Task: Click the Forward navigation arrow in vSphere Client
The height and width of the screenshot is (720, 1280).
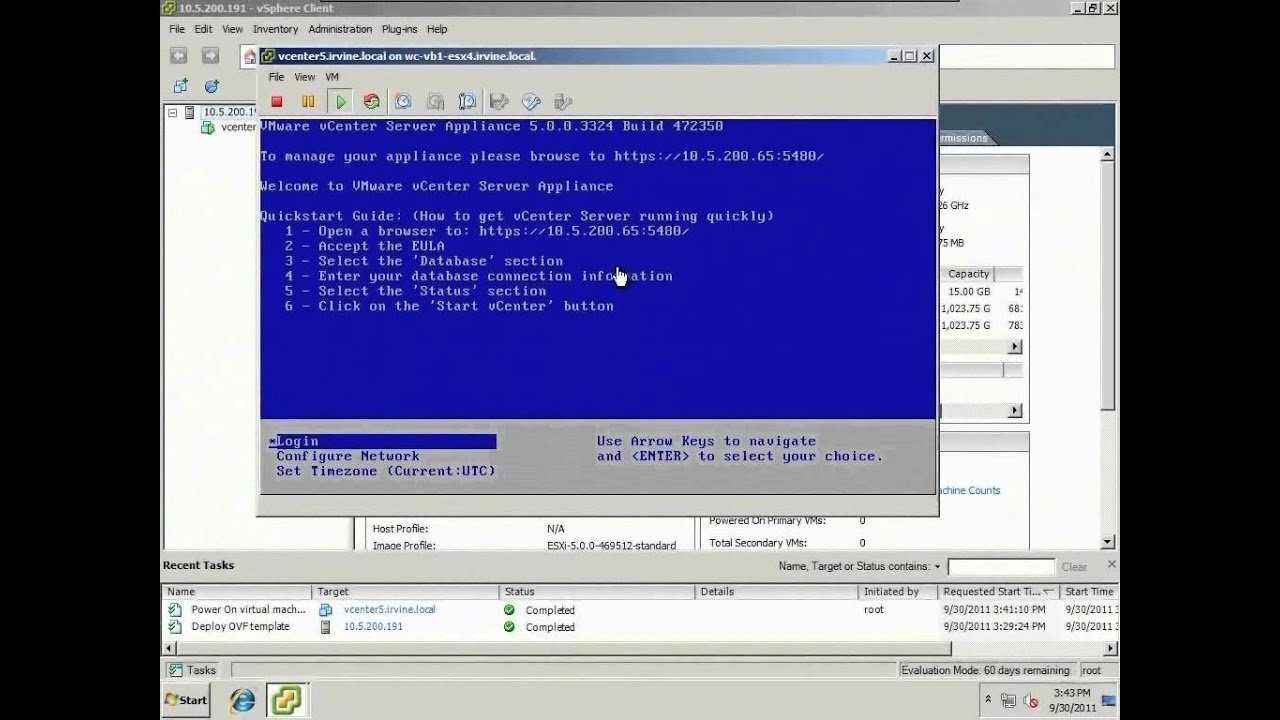Action: (x=210, y=56)
